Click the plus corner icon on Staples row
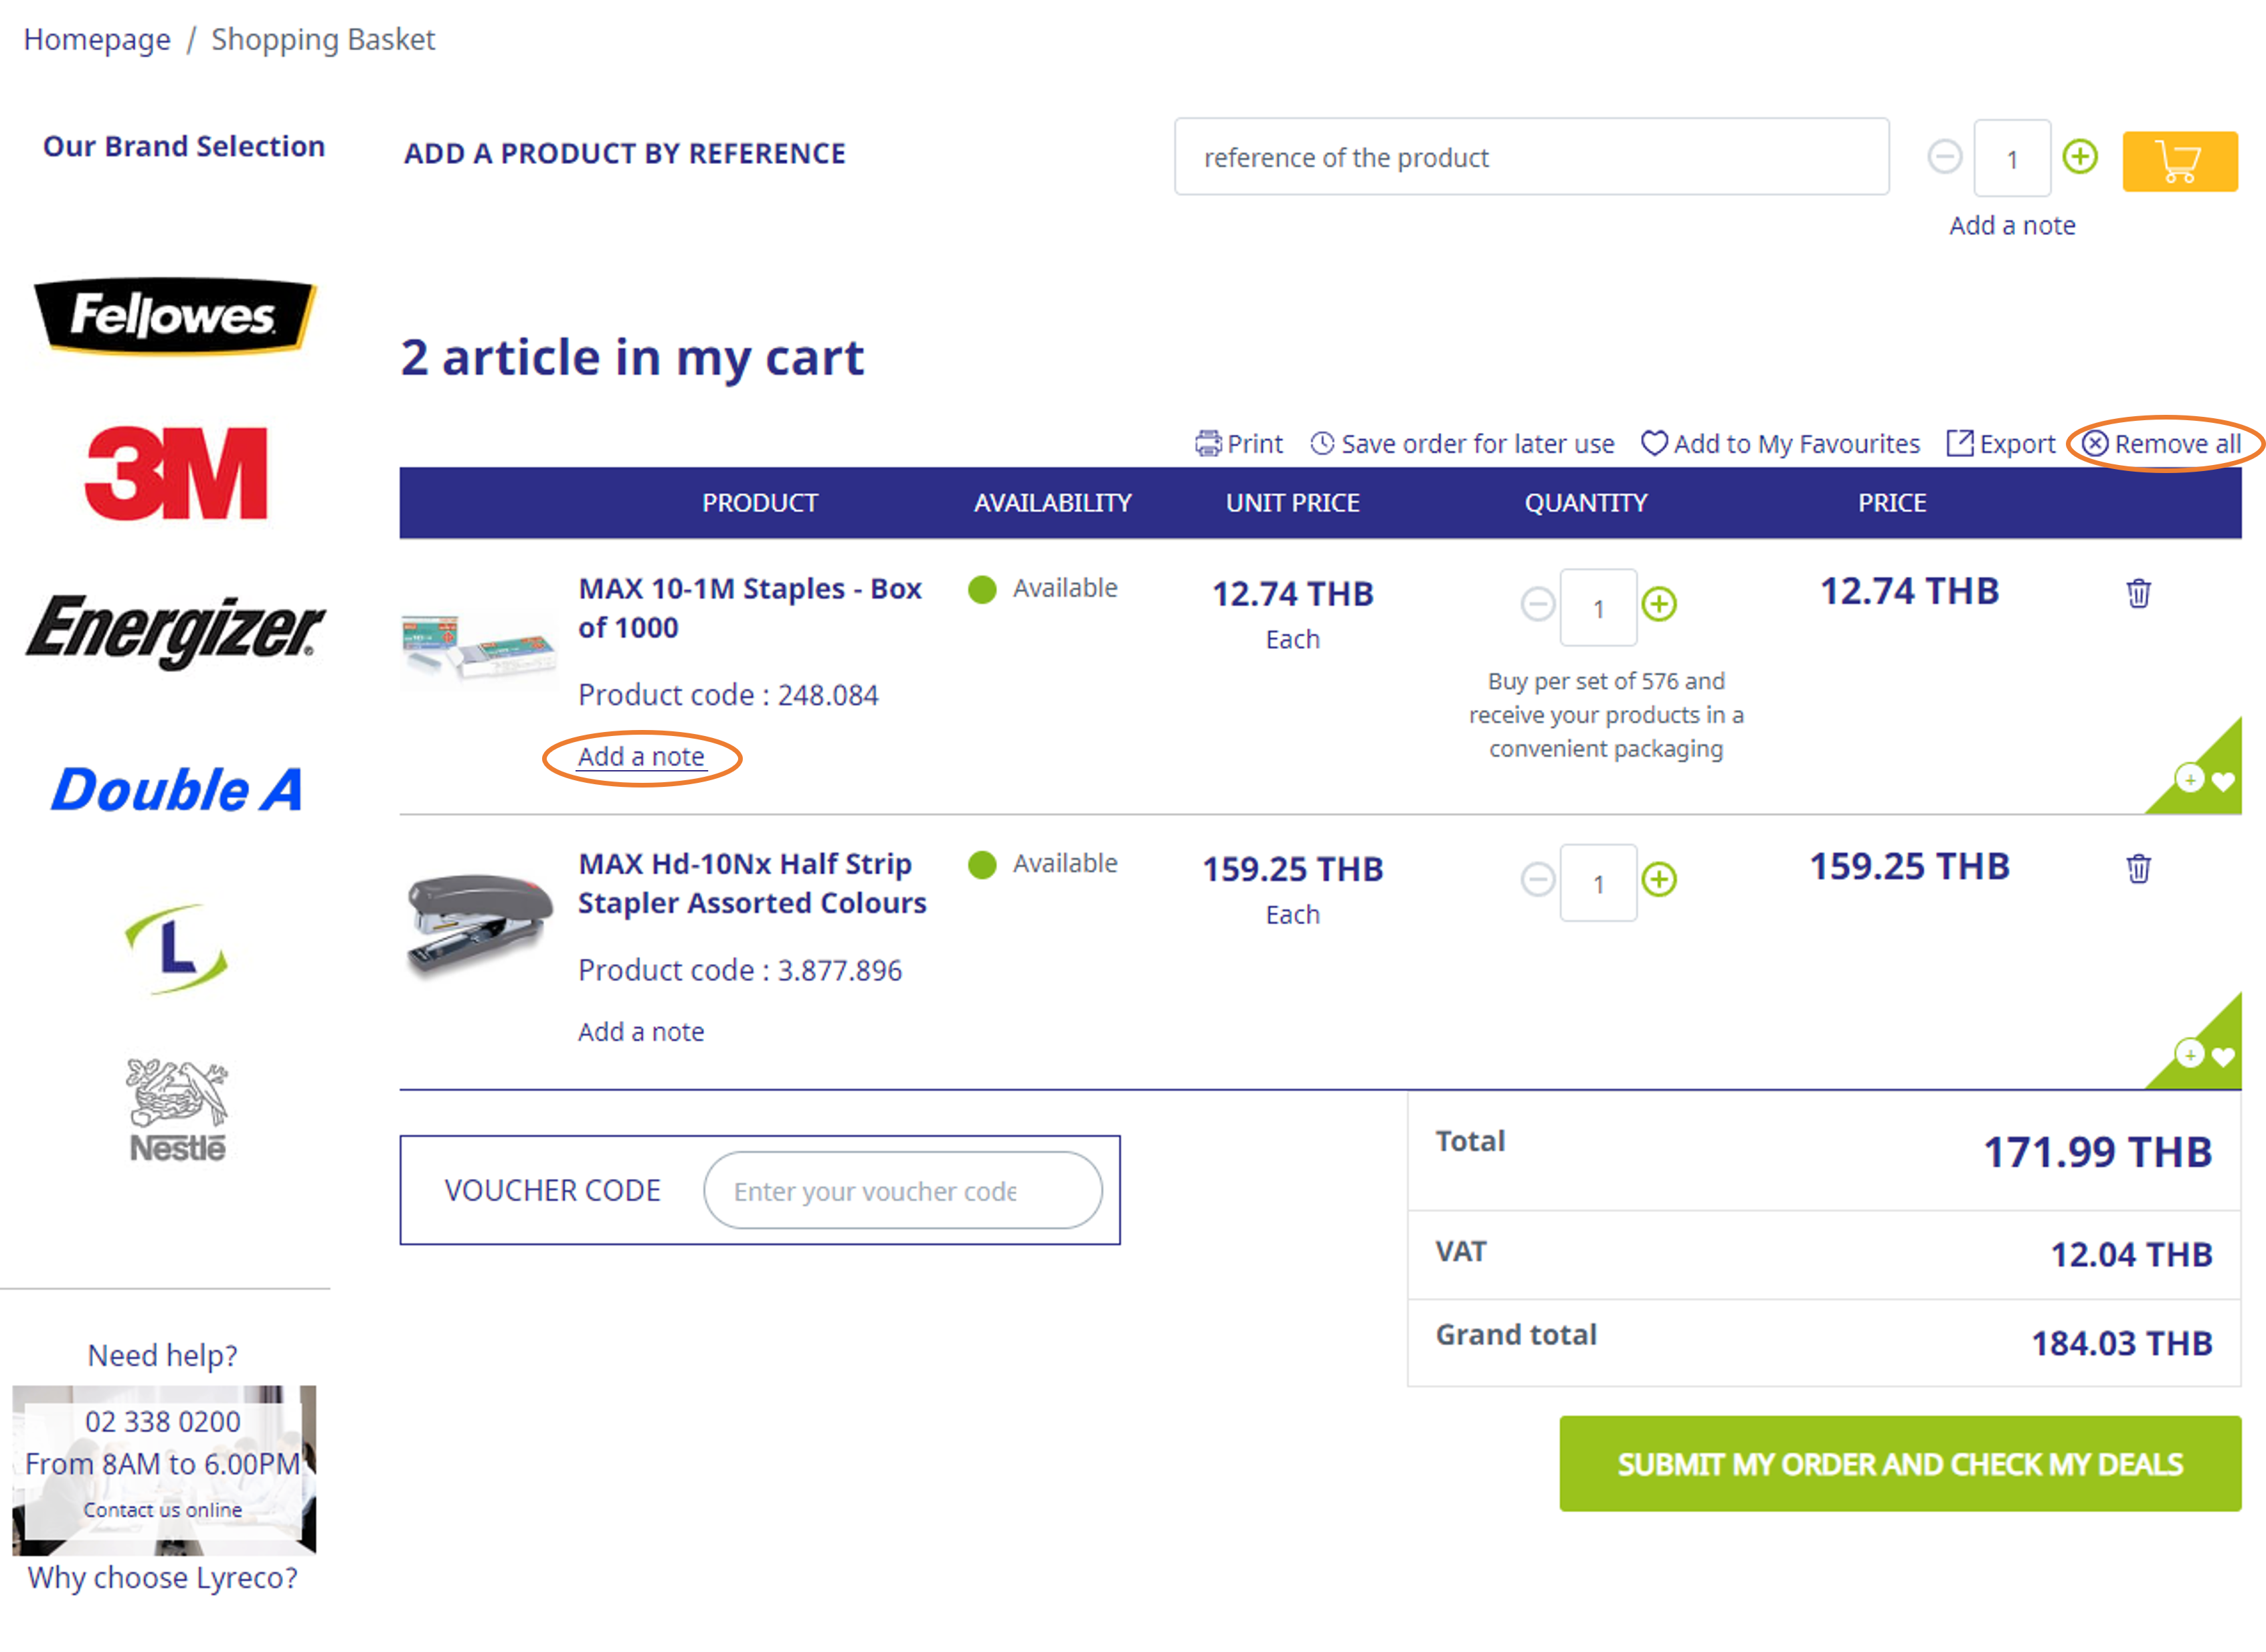The width and height of the screenshot is (2266, 1652). pyautogui.click(x=2189, y=778)
